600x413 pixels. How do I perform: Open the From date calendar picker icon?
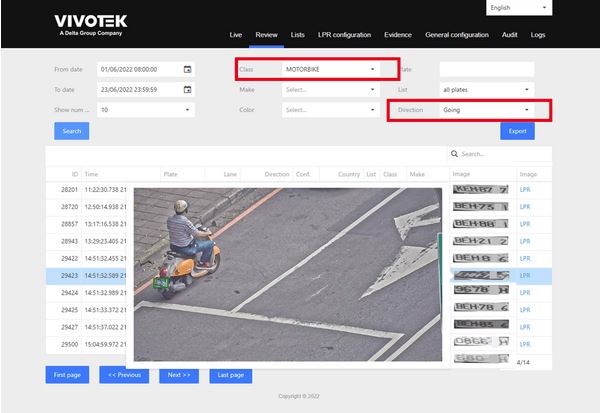click(x=188, y=69)
